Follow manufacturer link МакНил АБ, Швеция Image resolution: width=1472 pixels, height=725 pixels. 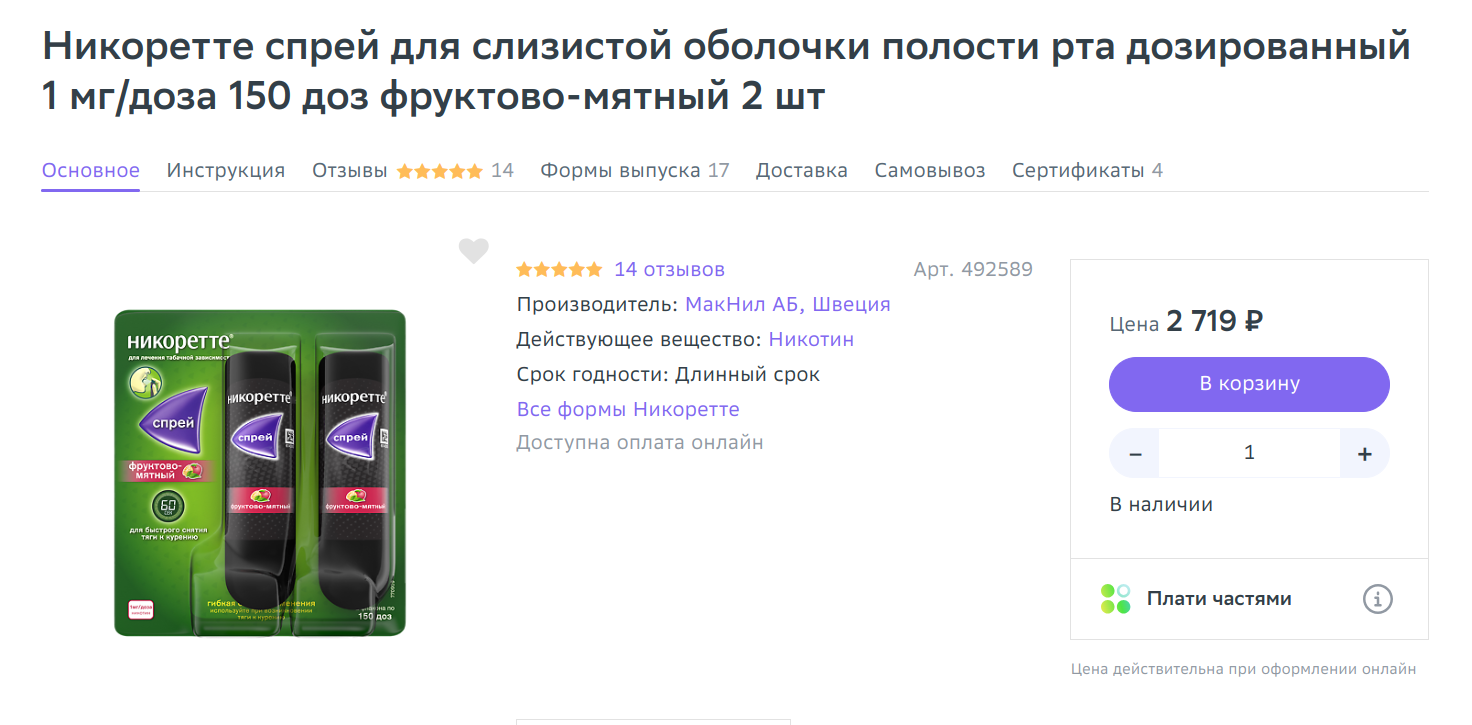[788, 304]
